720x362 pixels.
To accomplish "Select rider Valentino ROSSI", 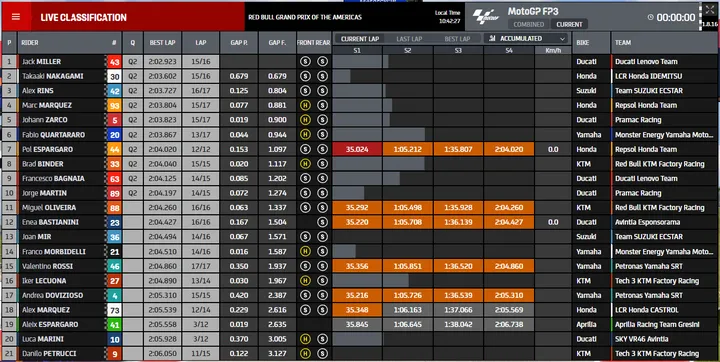I will pyautogui.click(x=47, y=266).
